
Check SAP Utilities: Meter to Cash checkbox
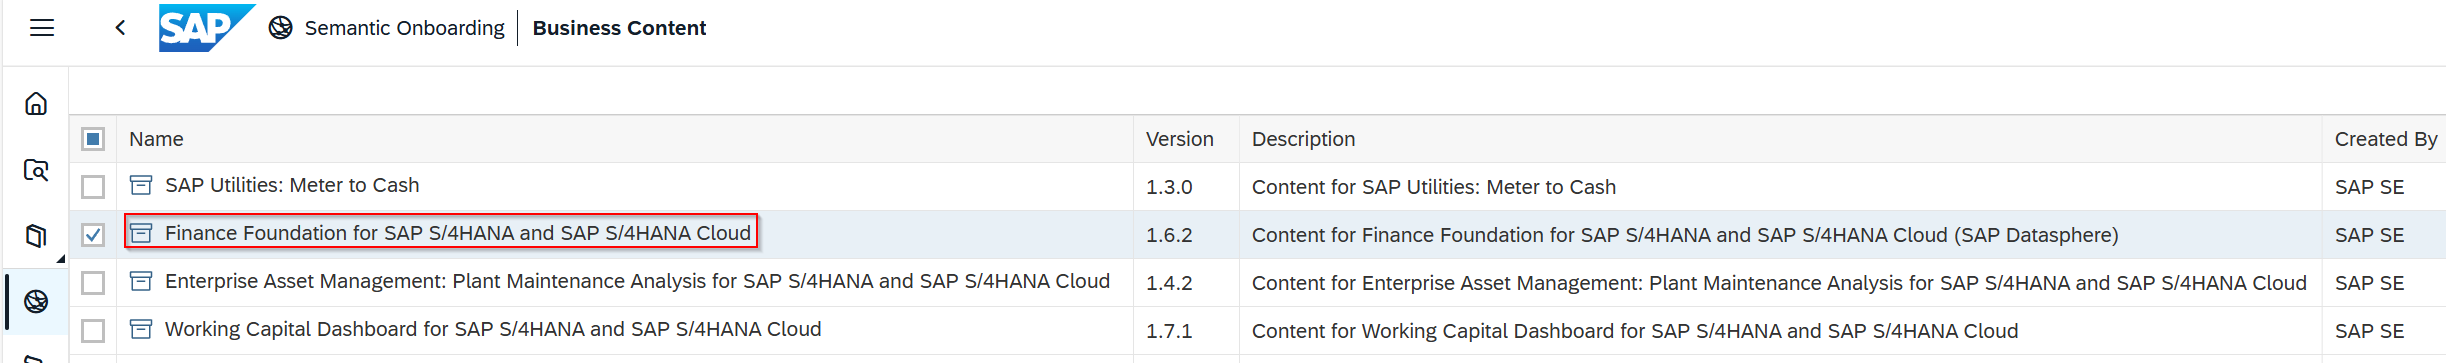[x=93, y=187]
